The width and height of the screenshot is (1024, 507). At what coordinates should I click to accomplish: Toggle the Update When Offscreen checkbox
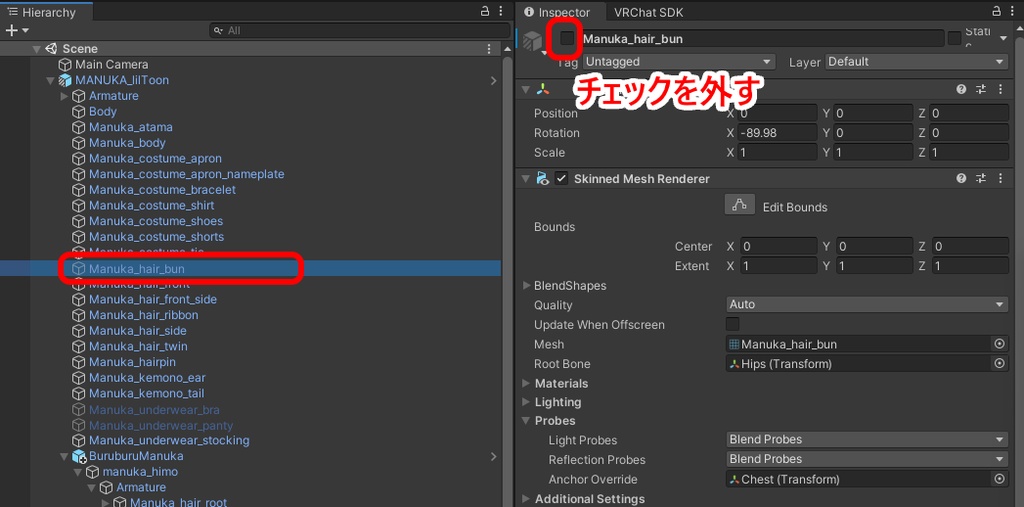tap(733, 325)
